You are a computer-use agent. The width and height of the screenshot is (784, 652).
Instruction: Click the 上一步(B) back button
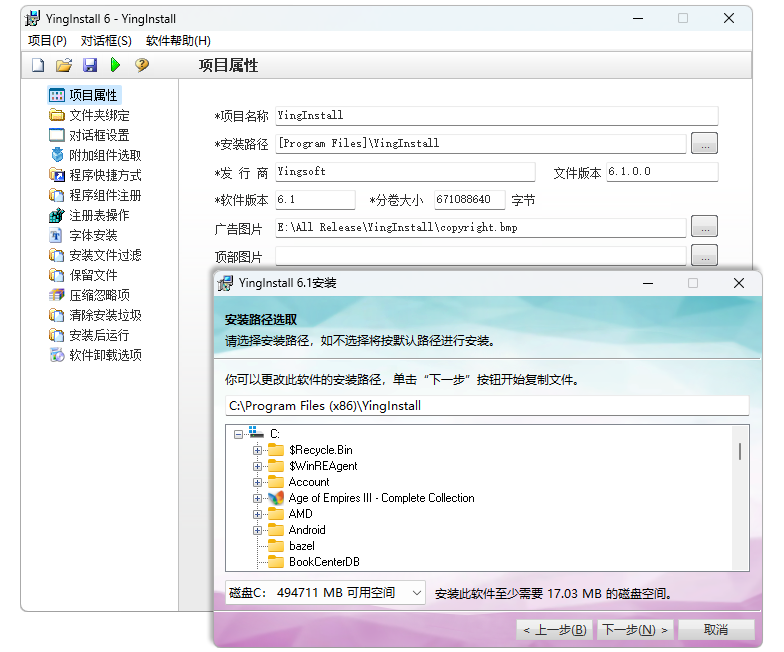click(x=554, y=630)
